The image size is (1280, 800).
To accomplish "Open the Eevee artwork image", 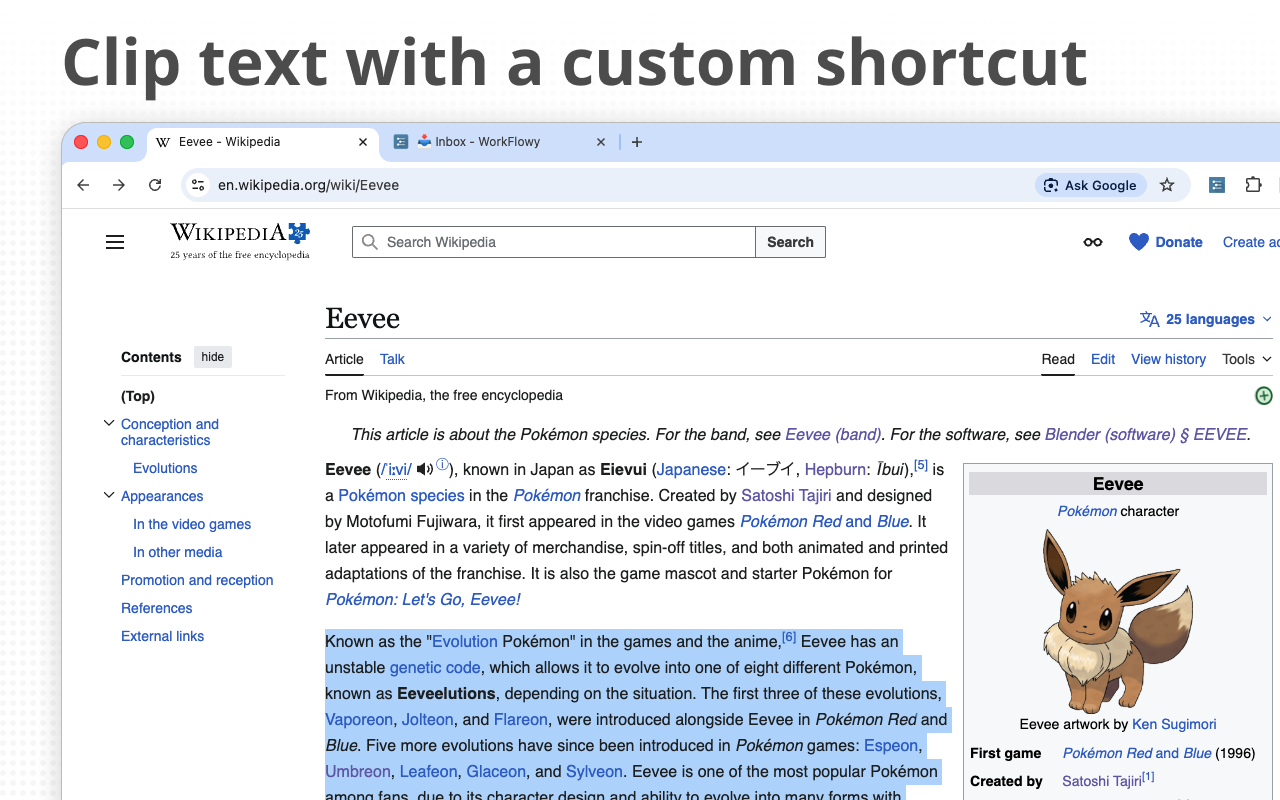I will 1117,620.
